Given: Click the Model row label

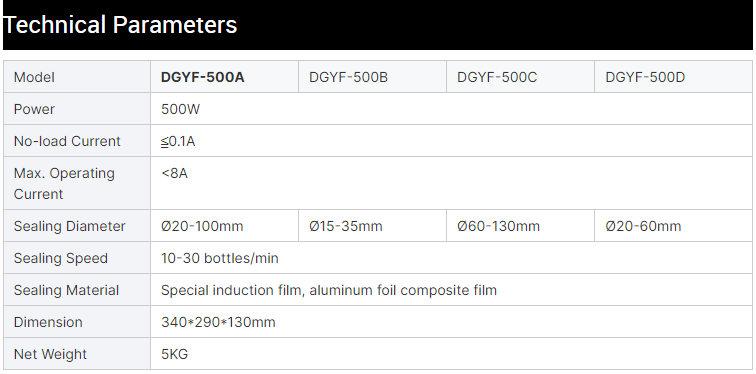Looking at the screenshot, I should pos(34,77).
